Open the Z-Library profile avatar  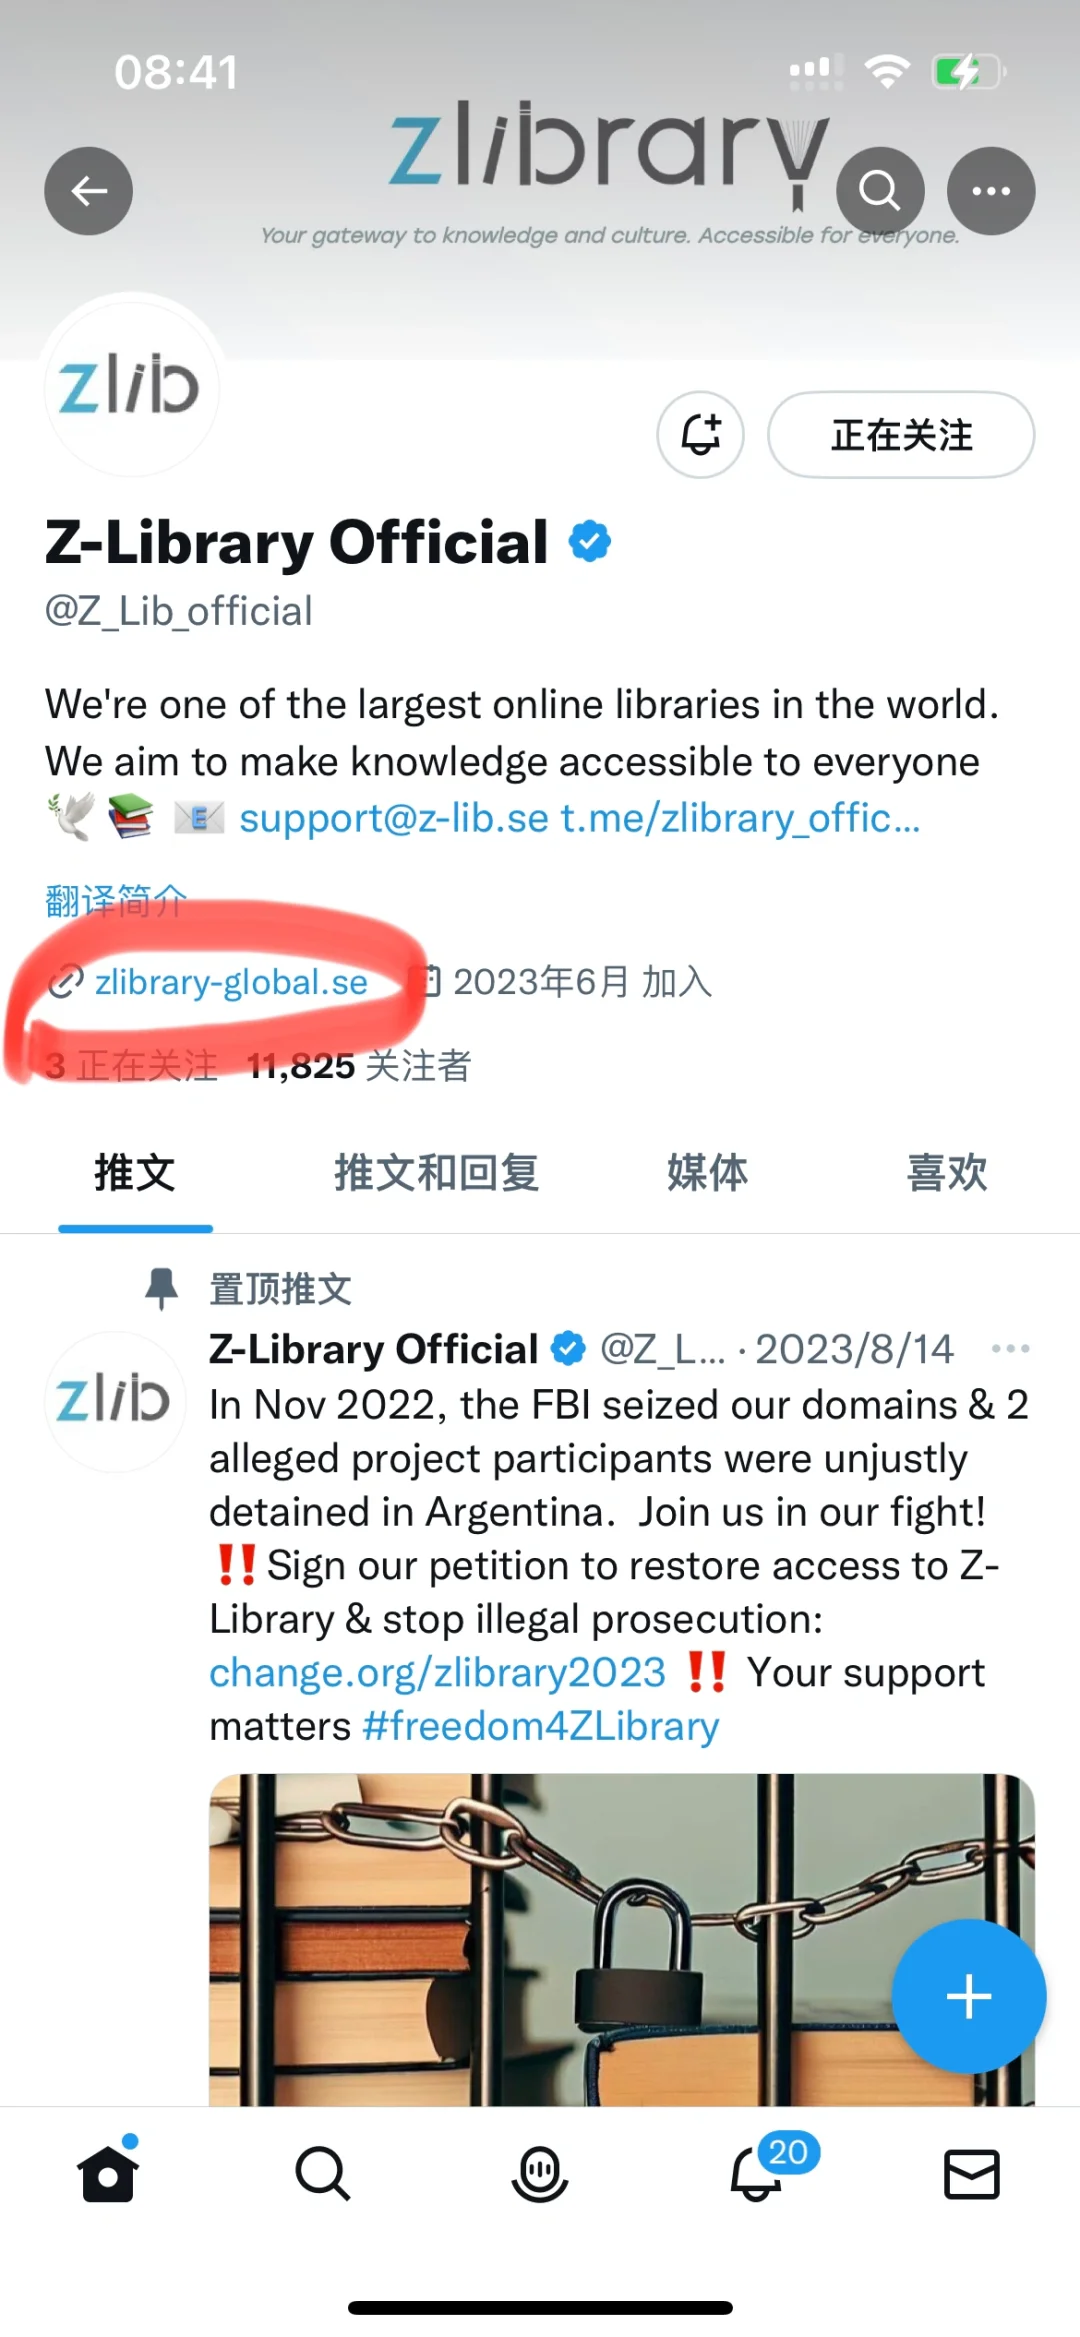pos(131,386)
